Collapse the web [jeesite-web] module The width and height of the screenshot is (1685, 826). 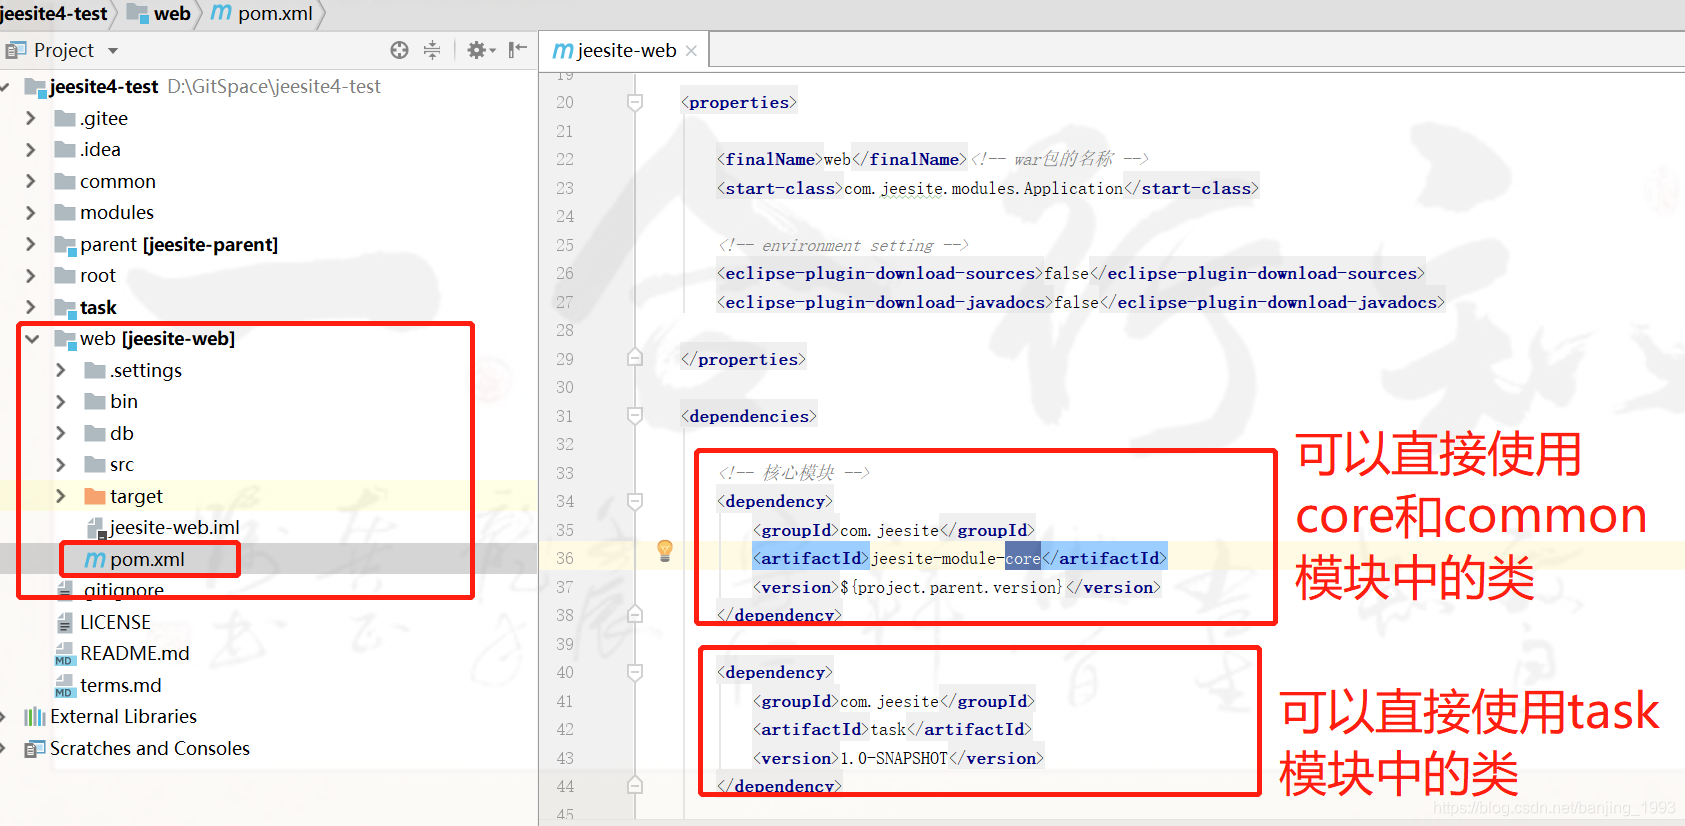click(x=32, y=338)
